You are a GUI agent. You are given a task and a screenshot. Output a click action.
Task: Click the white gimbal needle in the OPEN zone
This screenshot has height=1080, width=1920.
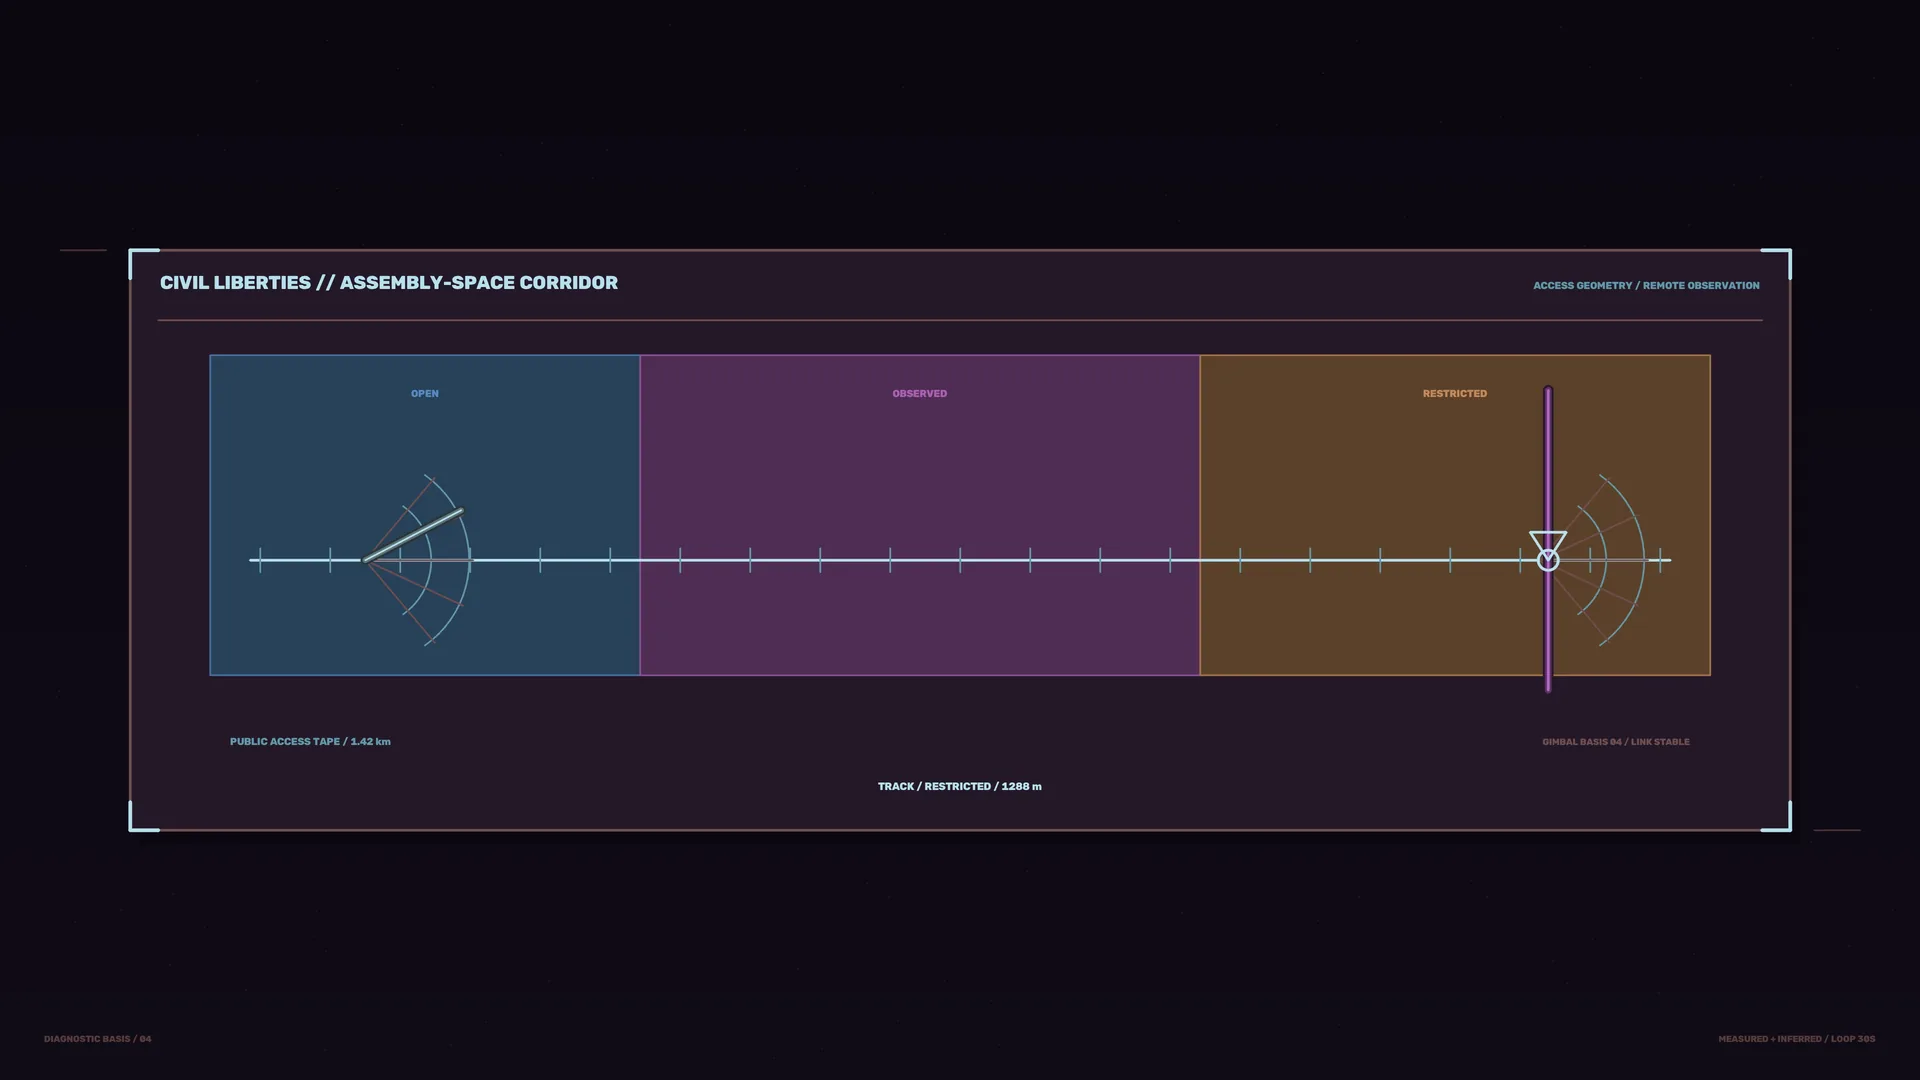414,535
